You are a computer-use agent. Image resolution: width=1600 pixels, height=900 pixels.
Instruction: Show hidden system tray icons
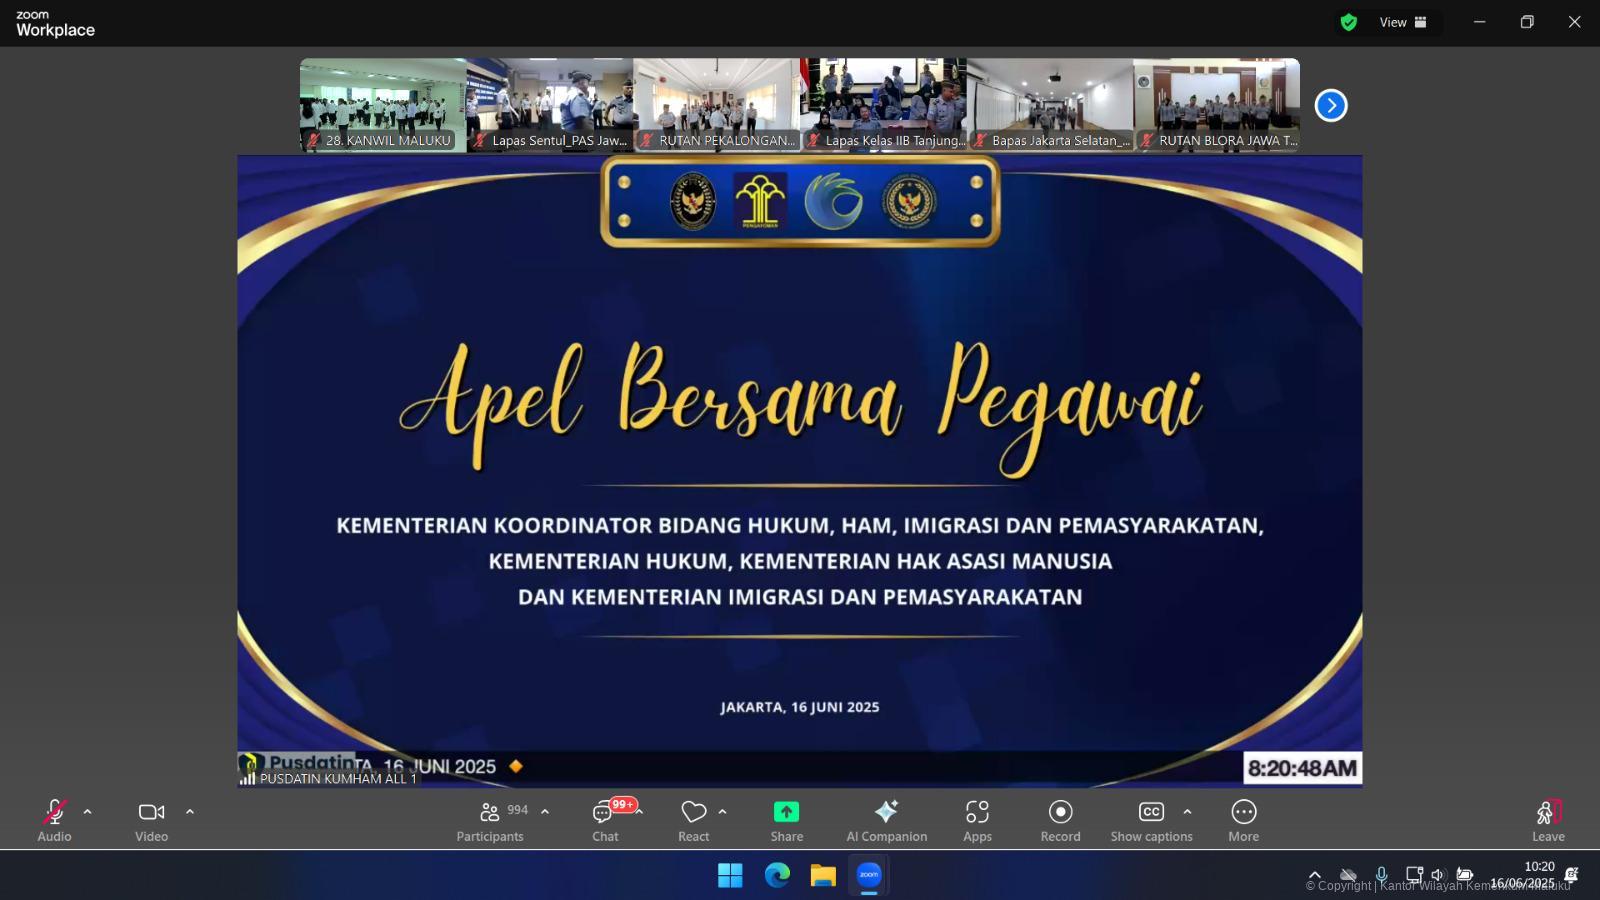pyautogui.click(x=1315, y=875)
